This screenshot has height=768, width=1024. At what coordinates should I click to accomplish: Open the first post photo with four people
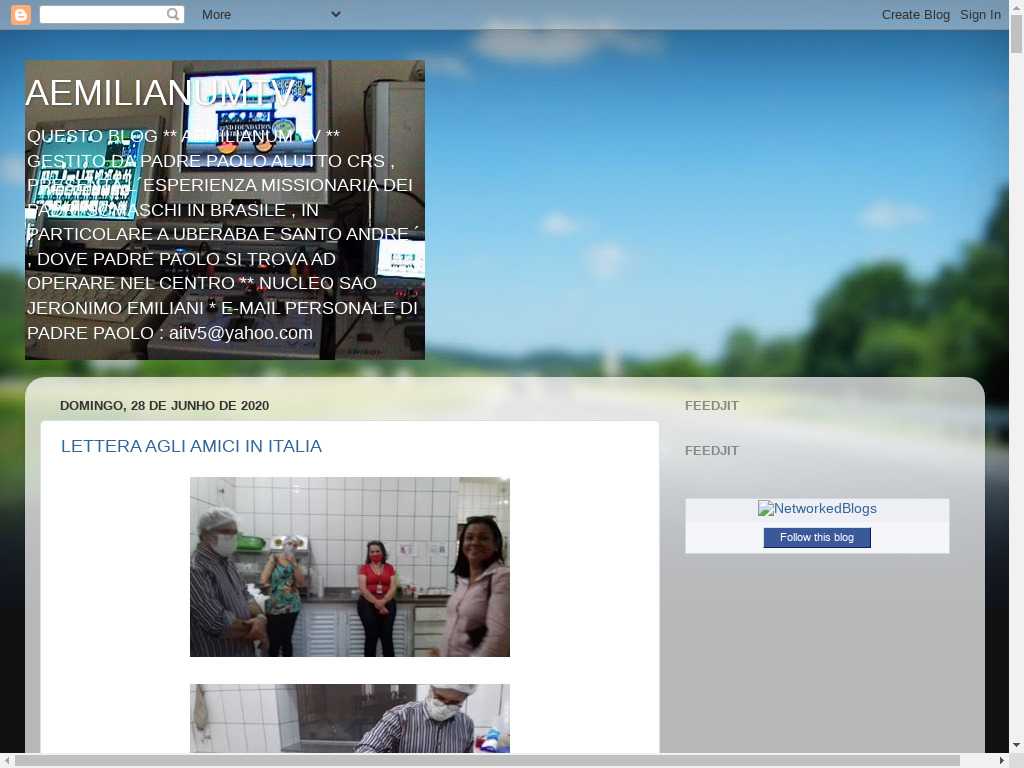pos(350,566)
